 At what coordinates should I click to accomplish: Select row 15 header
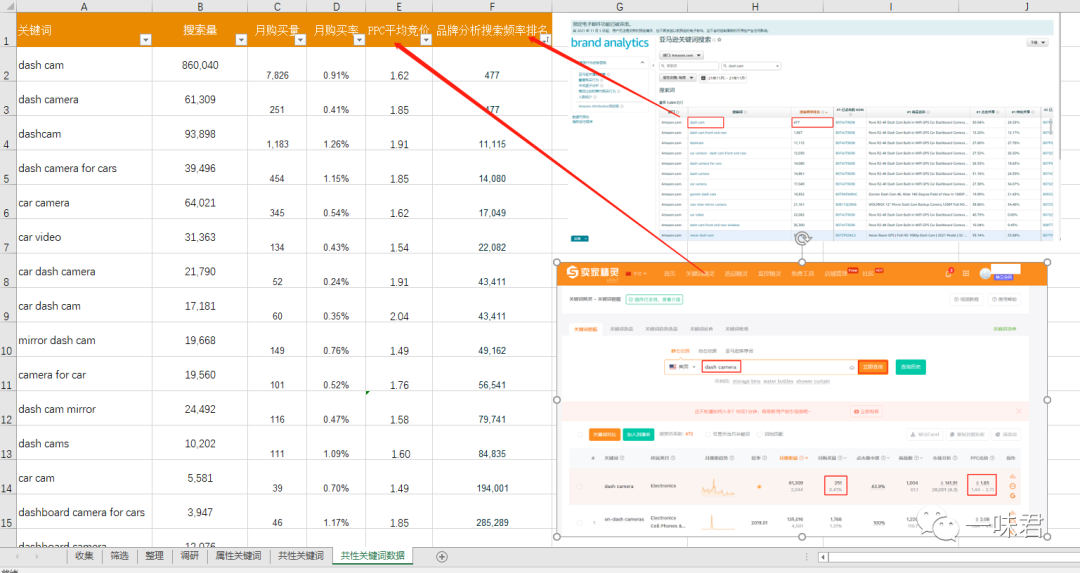coord(8,512)
